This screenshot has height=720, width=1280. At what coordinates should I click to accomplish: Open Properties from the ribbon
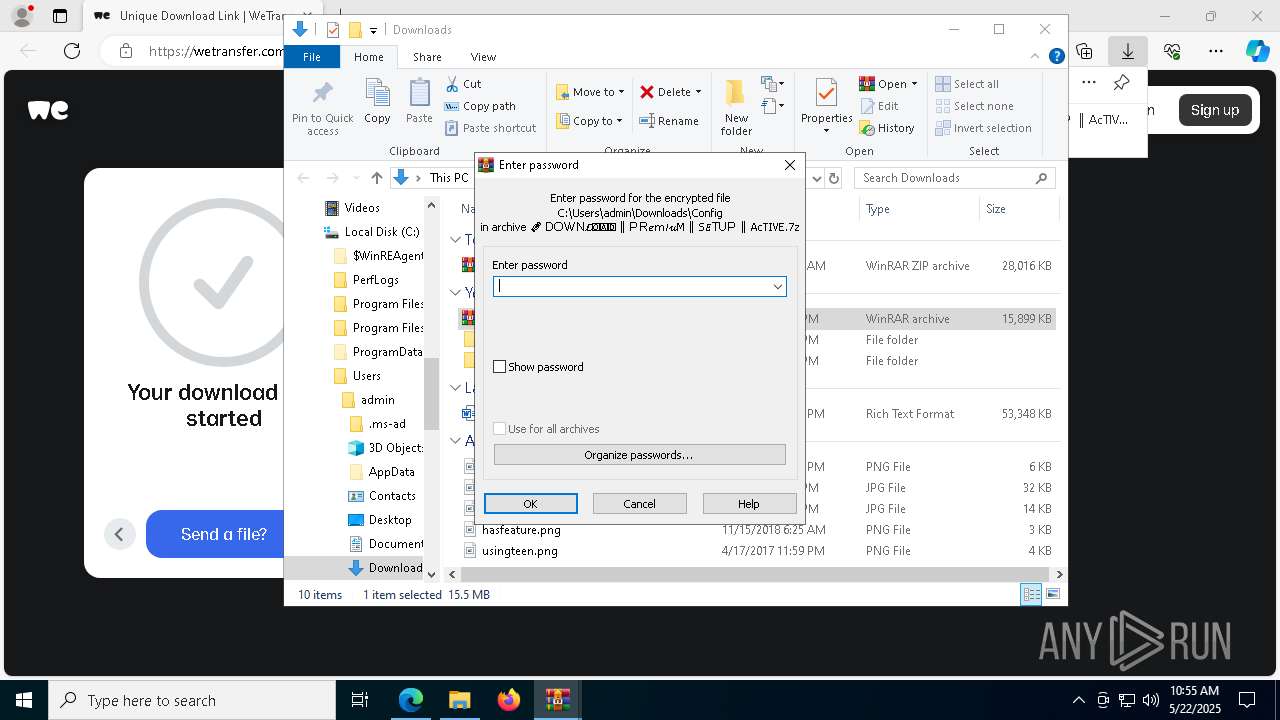point(826,107)
